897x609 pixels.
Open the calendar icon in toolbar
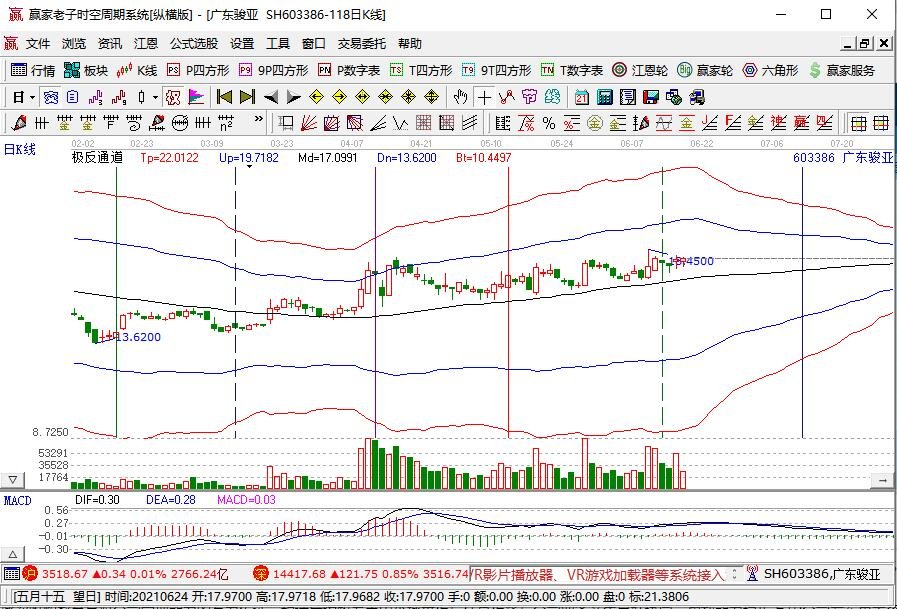(x=581, y=97)
